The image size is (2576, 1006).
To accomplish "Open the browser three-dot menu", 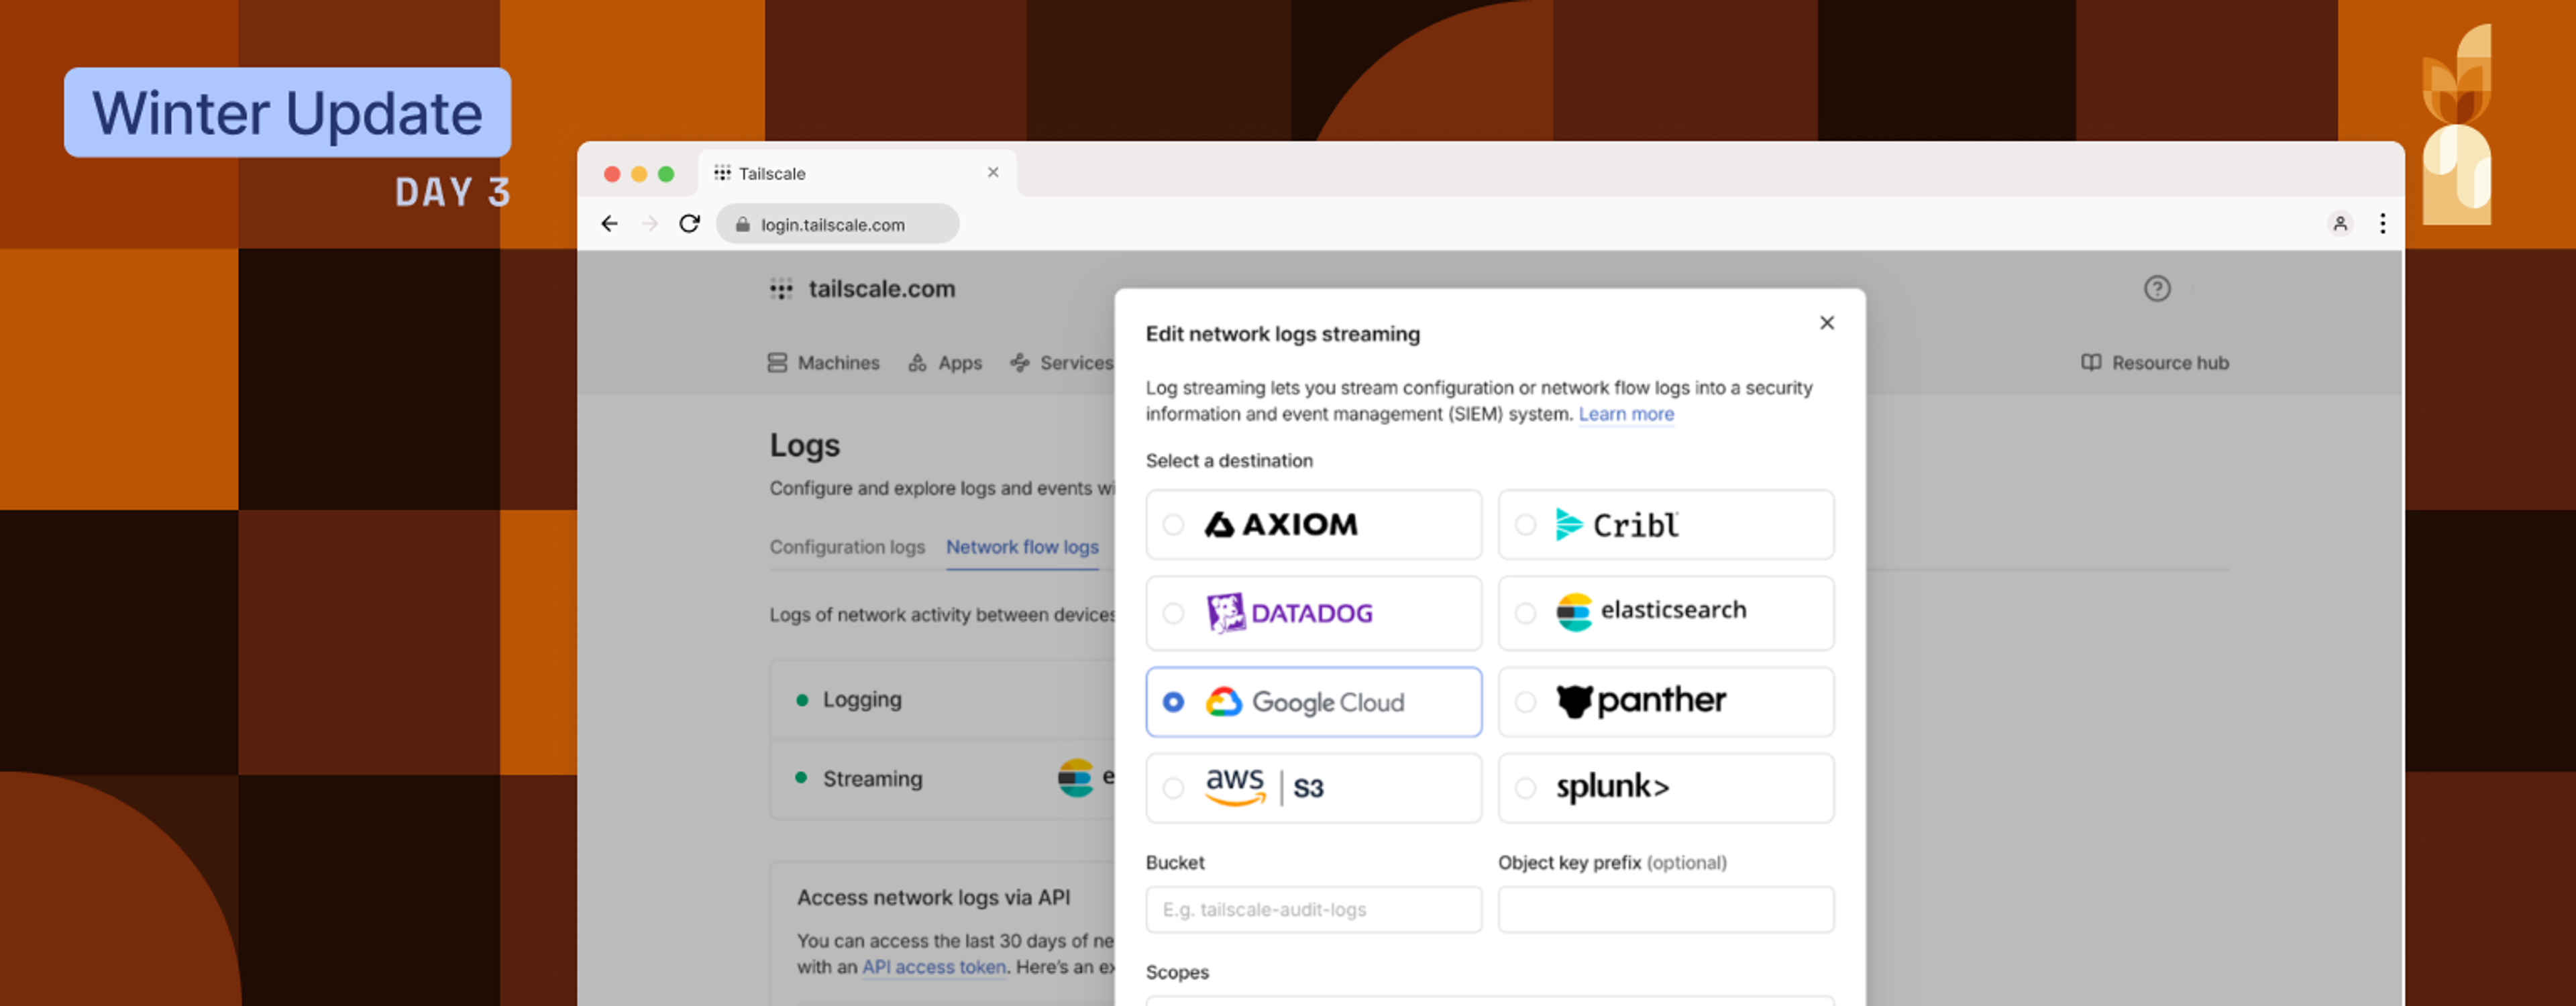I will [x=2383, y=224].
